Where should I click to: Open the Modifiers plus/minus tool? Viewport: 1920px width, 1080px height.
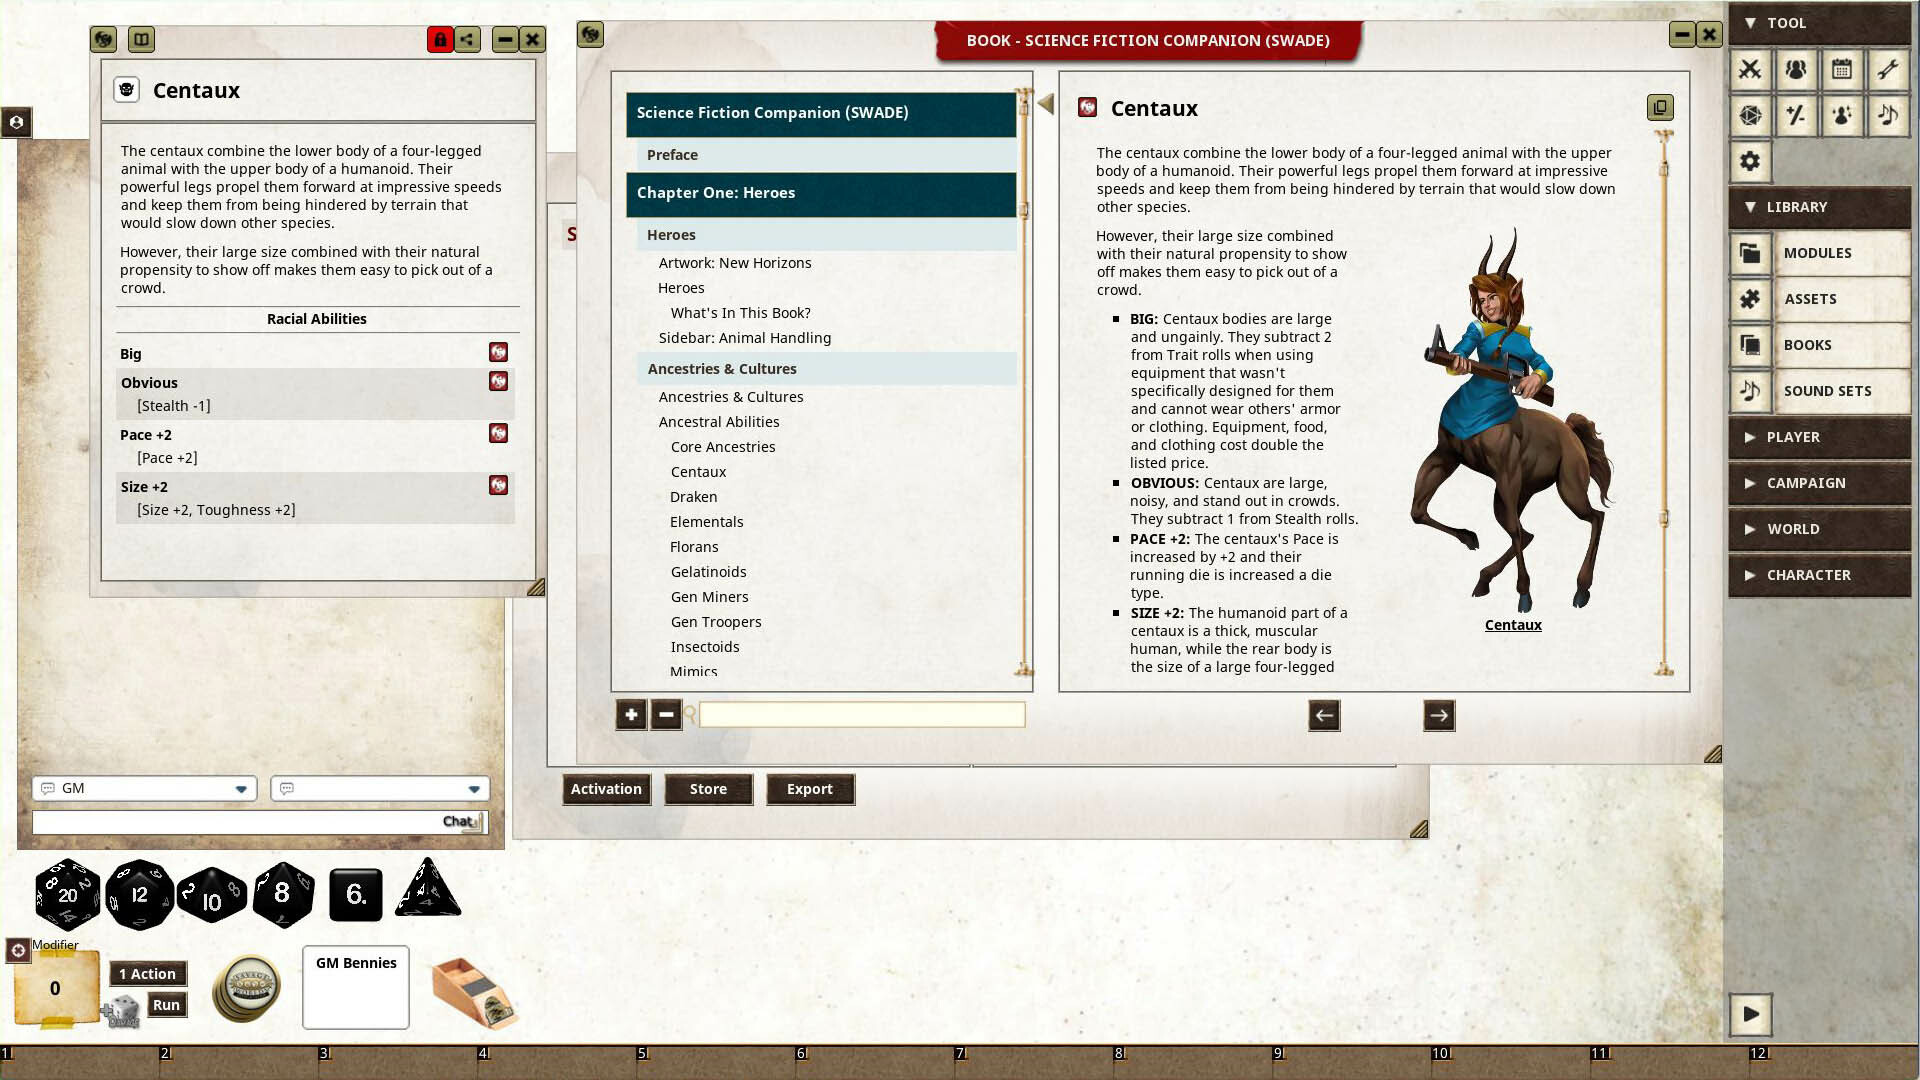(1796, 116)
